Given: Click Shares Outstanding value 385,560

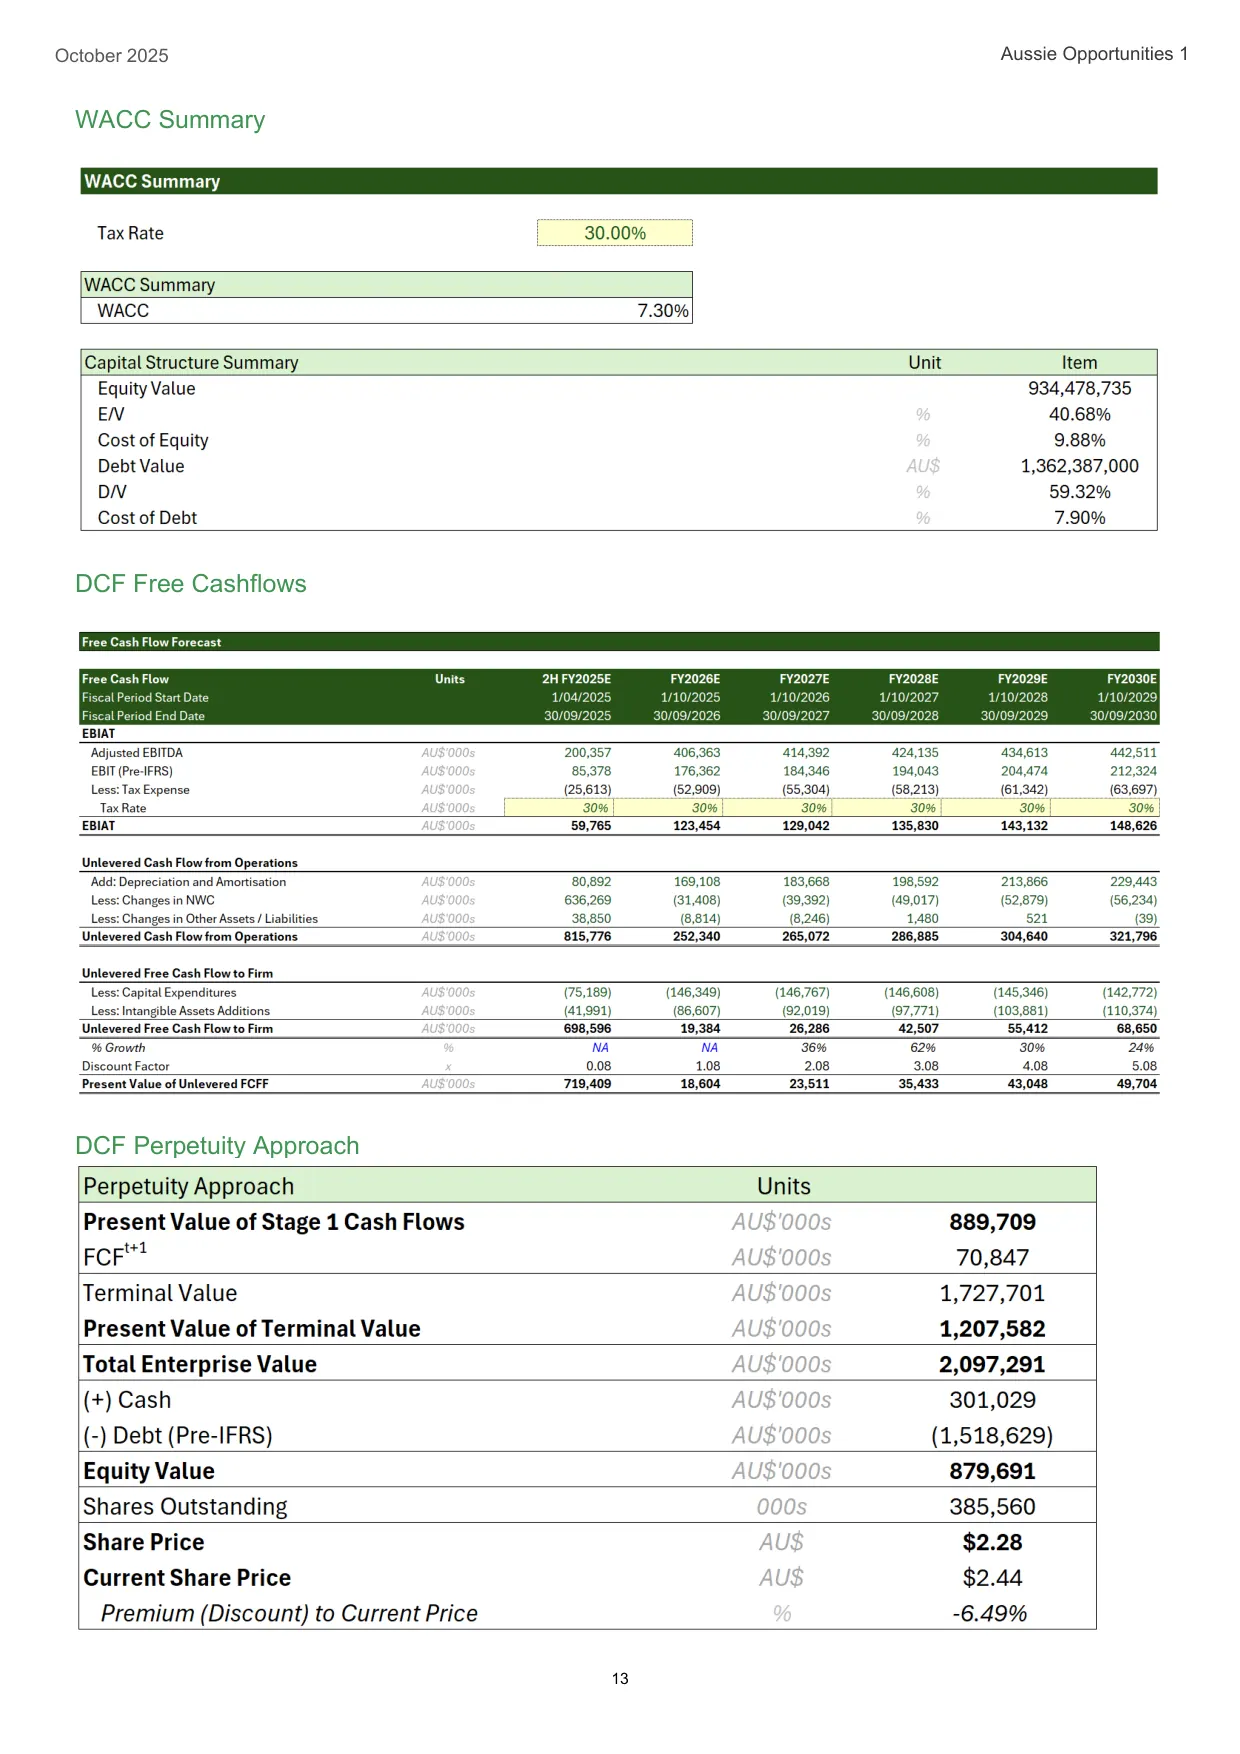Looking at the screenshot, I should (x=992, y=1507).
